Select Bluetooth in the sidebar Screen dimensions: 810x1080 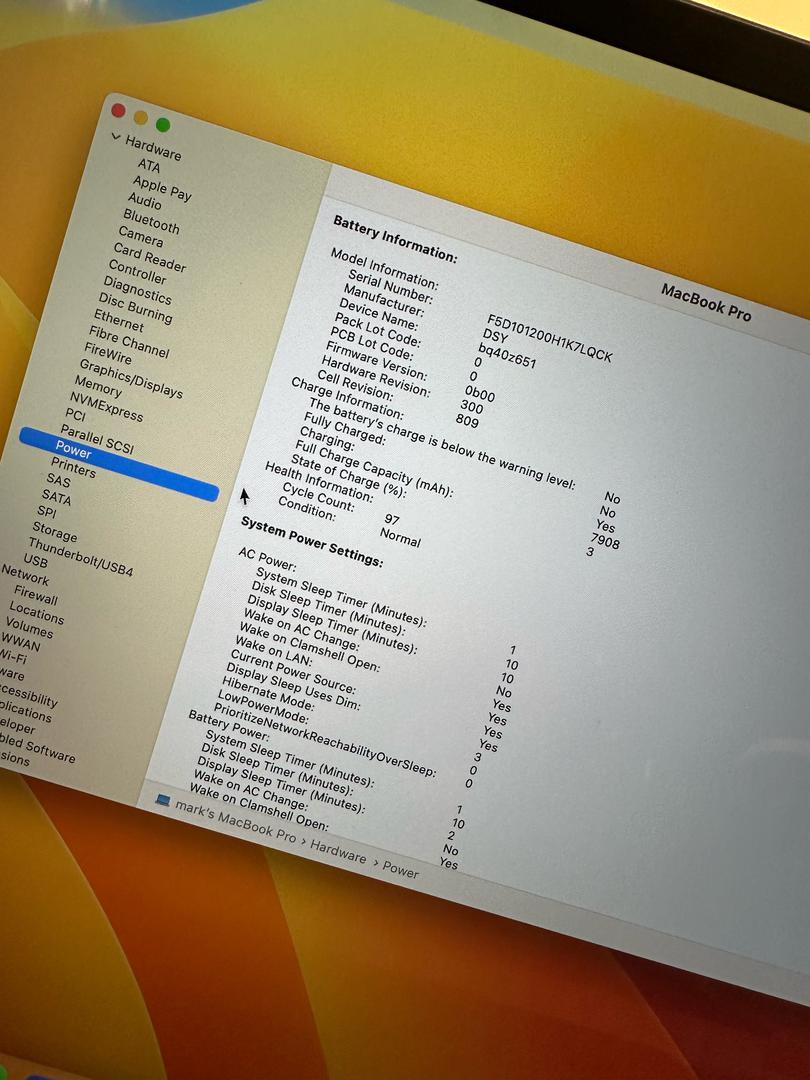pos(151,221)
